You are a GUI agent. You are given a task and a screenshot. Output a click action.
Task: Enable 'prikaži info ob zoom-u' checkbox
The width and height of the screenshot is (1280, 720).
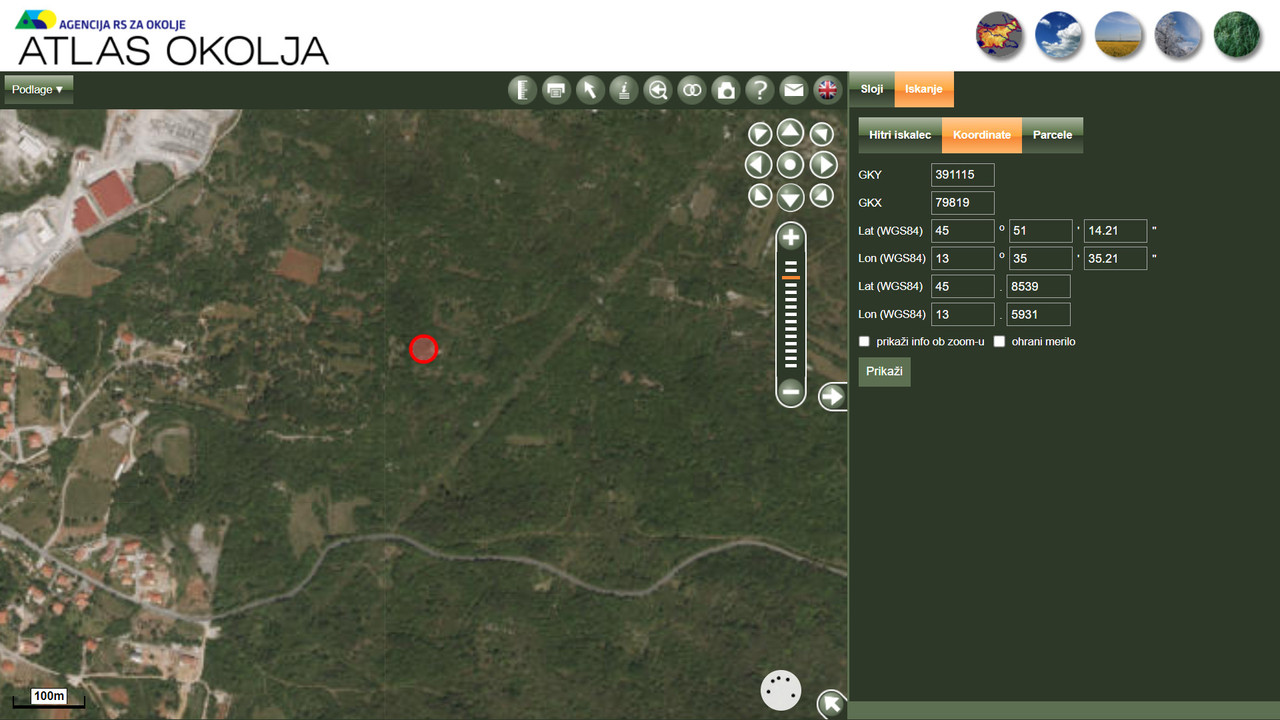pyautogui.click(x=865, y=342)
